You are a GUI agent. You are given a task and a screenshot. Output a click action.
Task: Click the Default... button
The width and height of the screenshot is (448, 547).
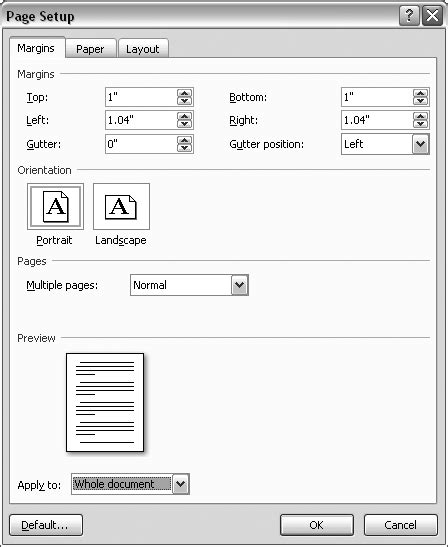coord(46,525)
